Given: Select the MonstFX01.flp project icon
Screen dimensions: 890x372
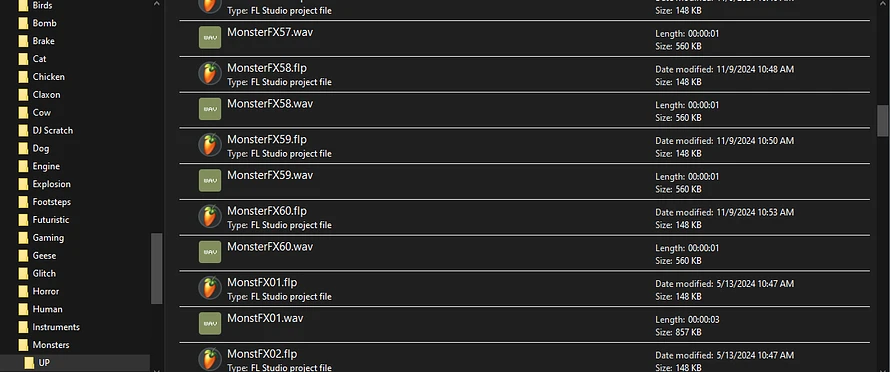Looking at the screenshot, I should 209,289.
